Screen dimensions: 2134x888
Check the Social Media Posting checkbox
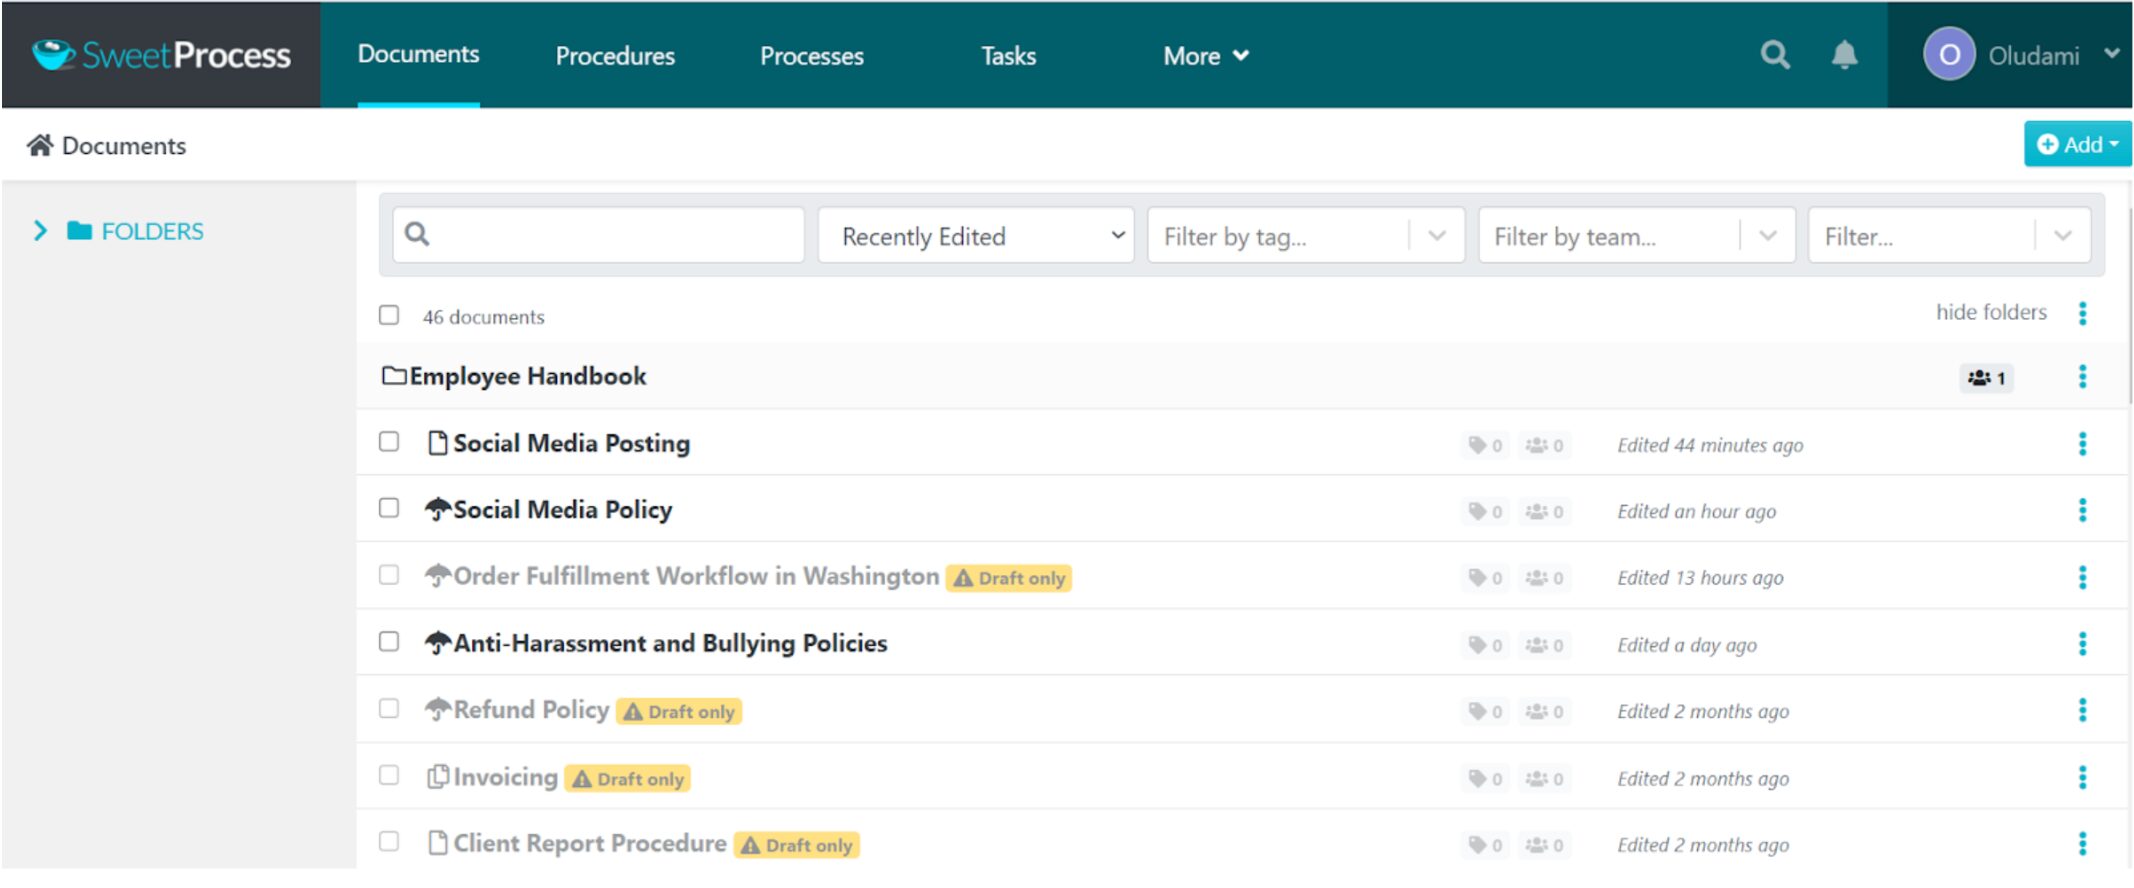tap(389, 441)
